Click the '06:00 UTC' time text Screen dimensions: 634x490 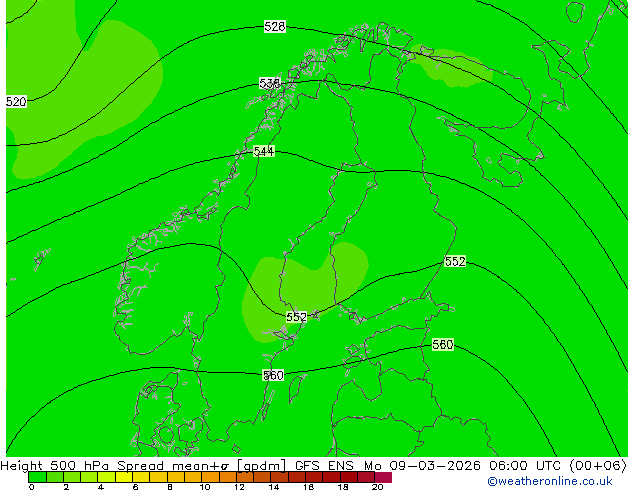coord(524,466)
